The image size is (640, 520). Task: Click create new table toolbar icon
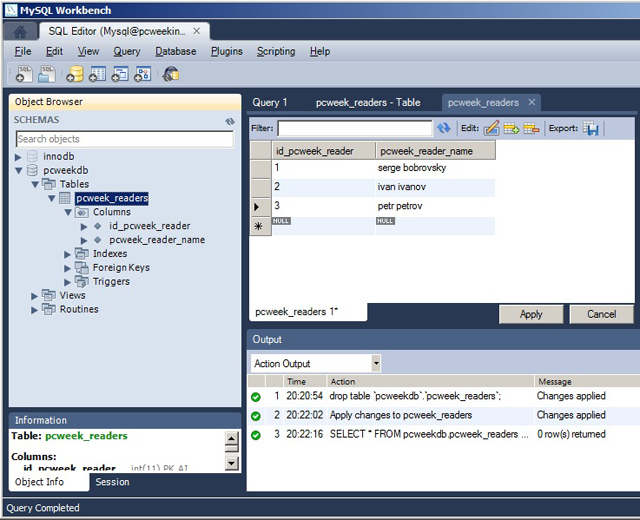point(98,74)
